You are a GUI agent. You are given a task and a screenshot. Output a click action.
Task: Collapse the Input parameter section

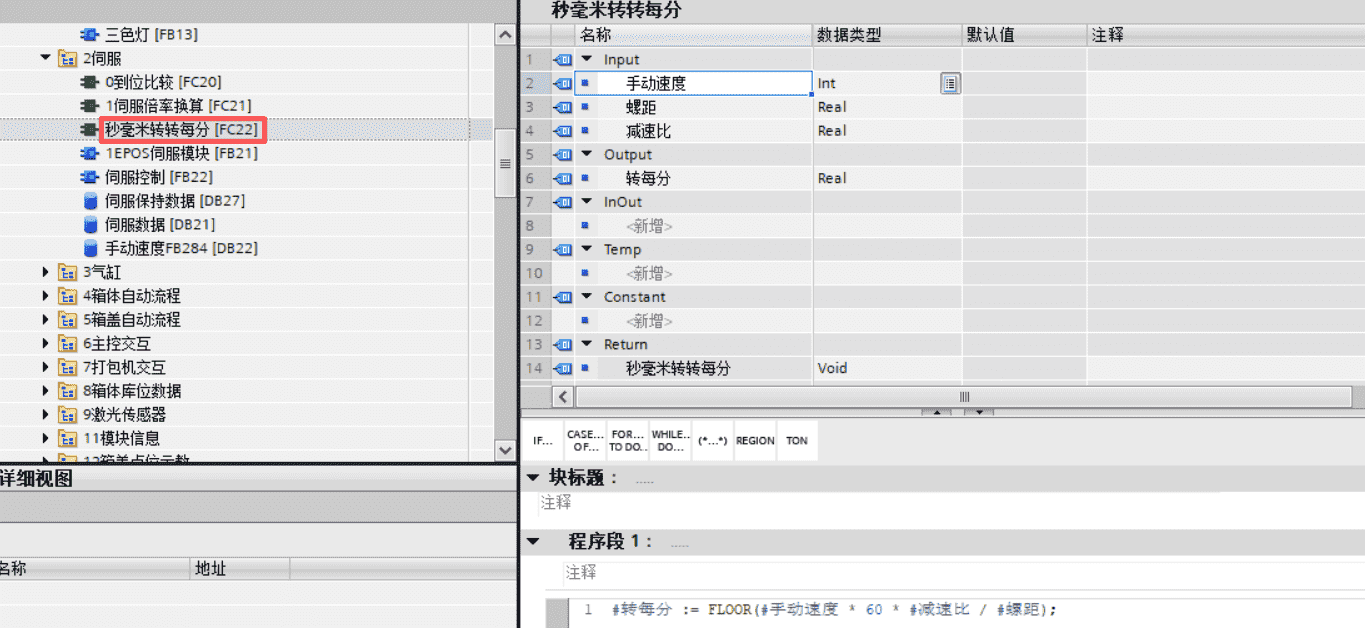(588, 60)
